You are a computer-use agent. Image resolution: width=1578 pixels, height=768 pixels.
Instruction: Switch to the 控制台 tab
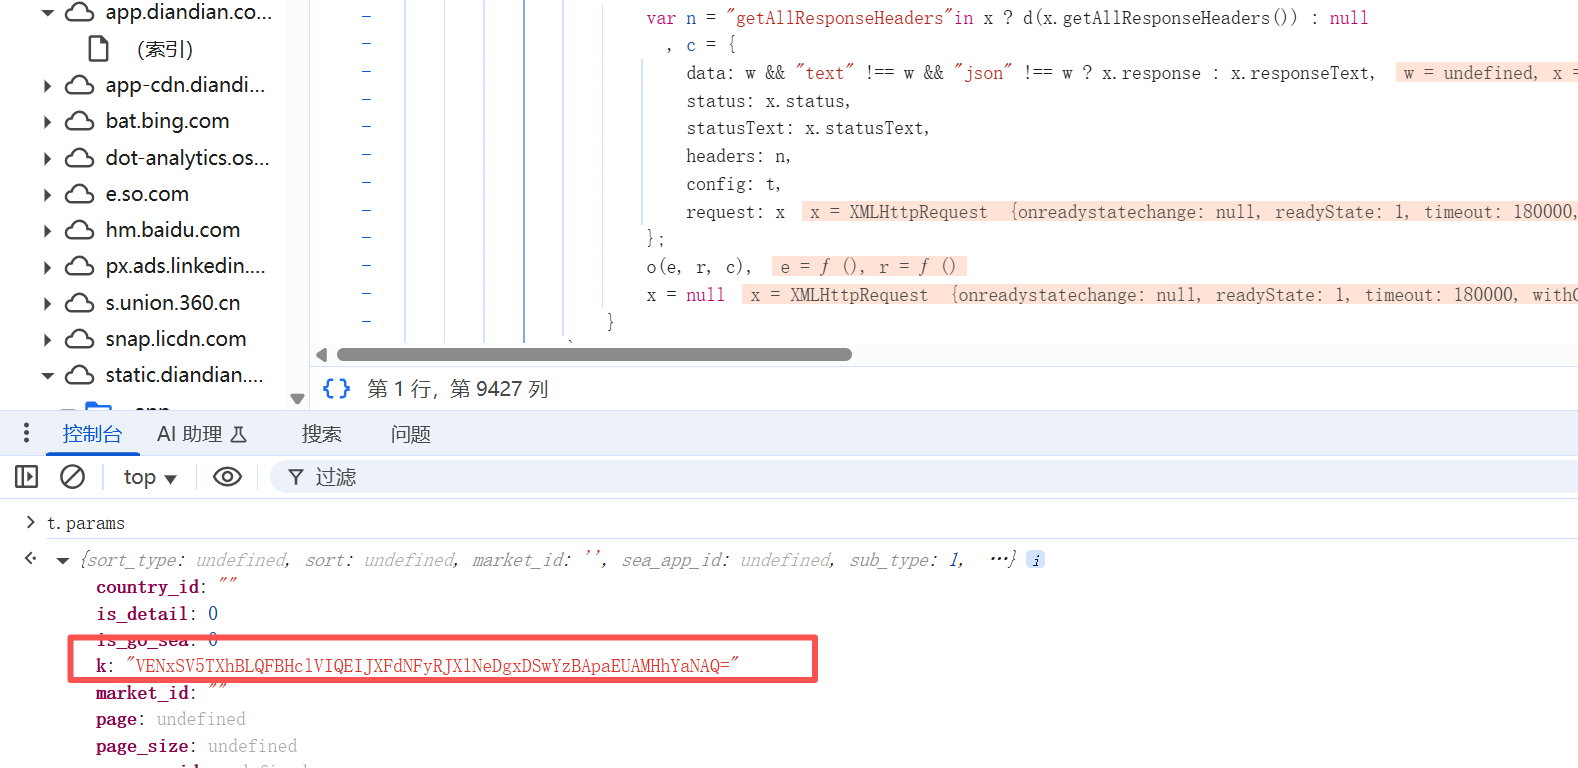(x=92, y=434)
